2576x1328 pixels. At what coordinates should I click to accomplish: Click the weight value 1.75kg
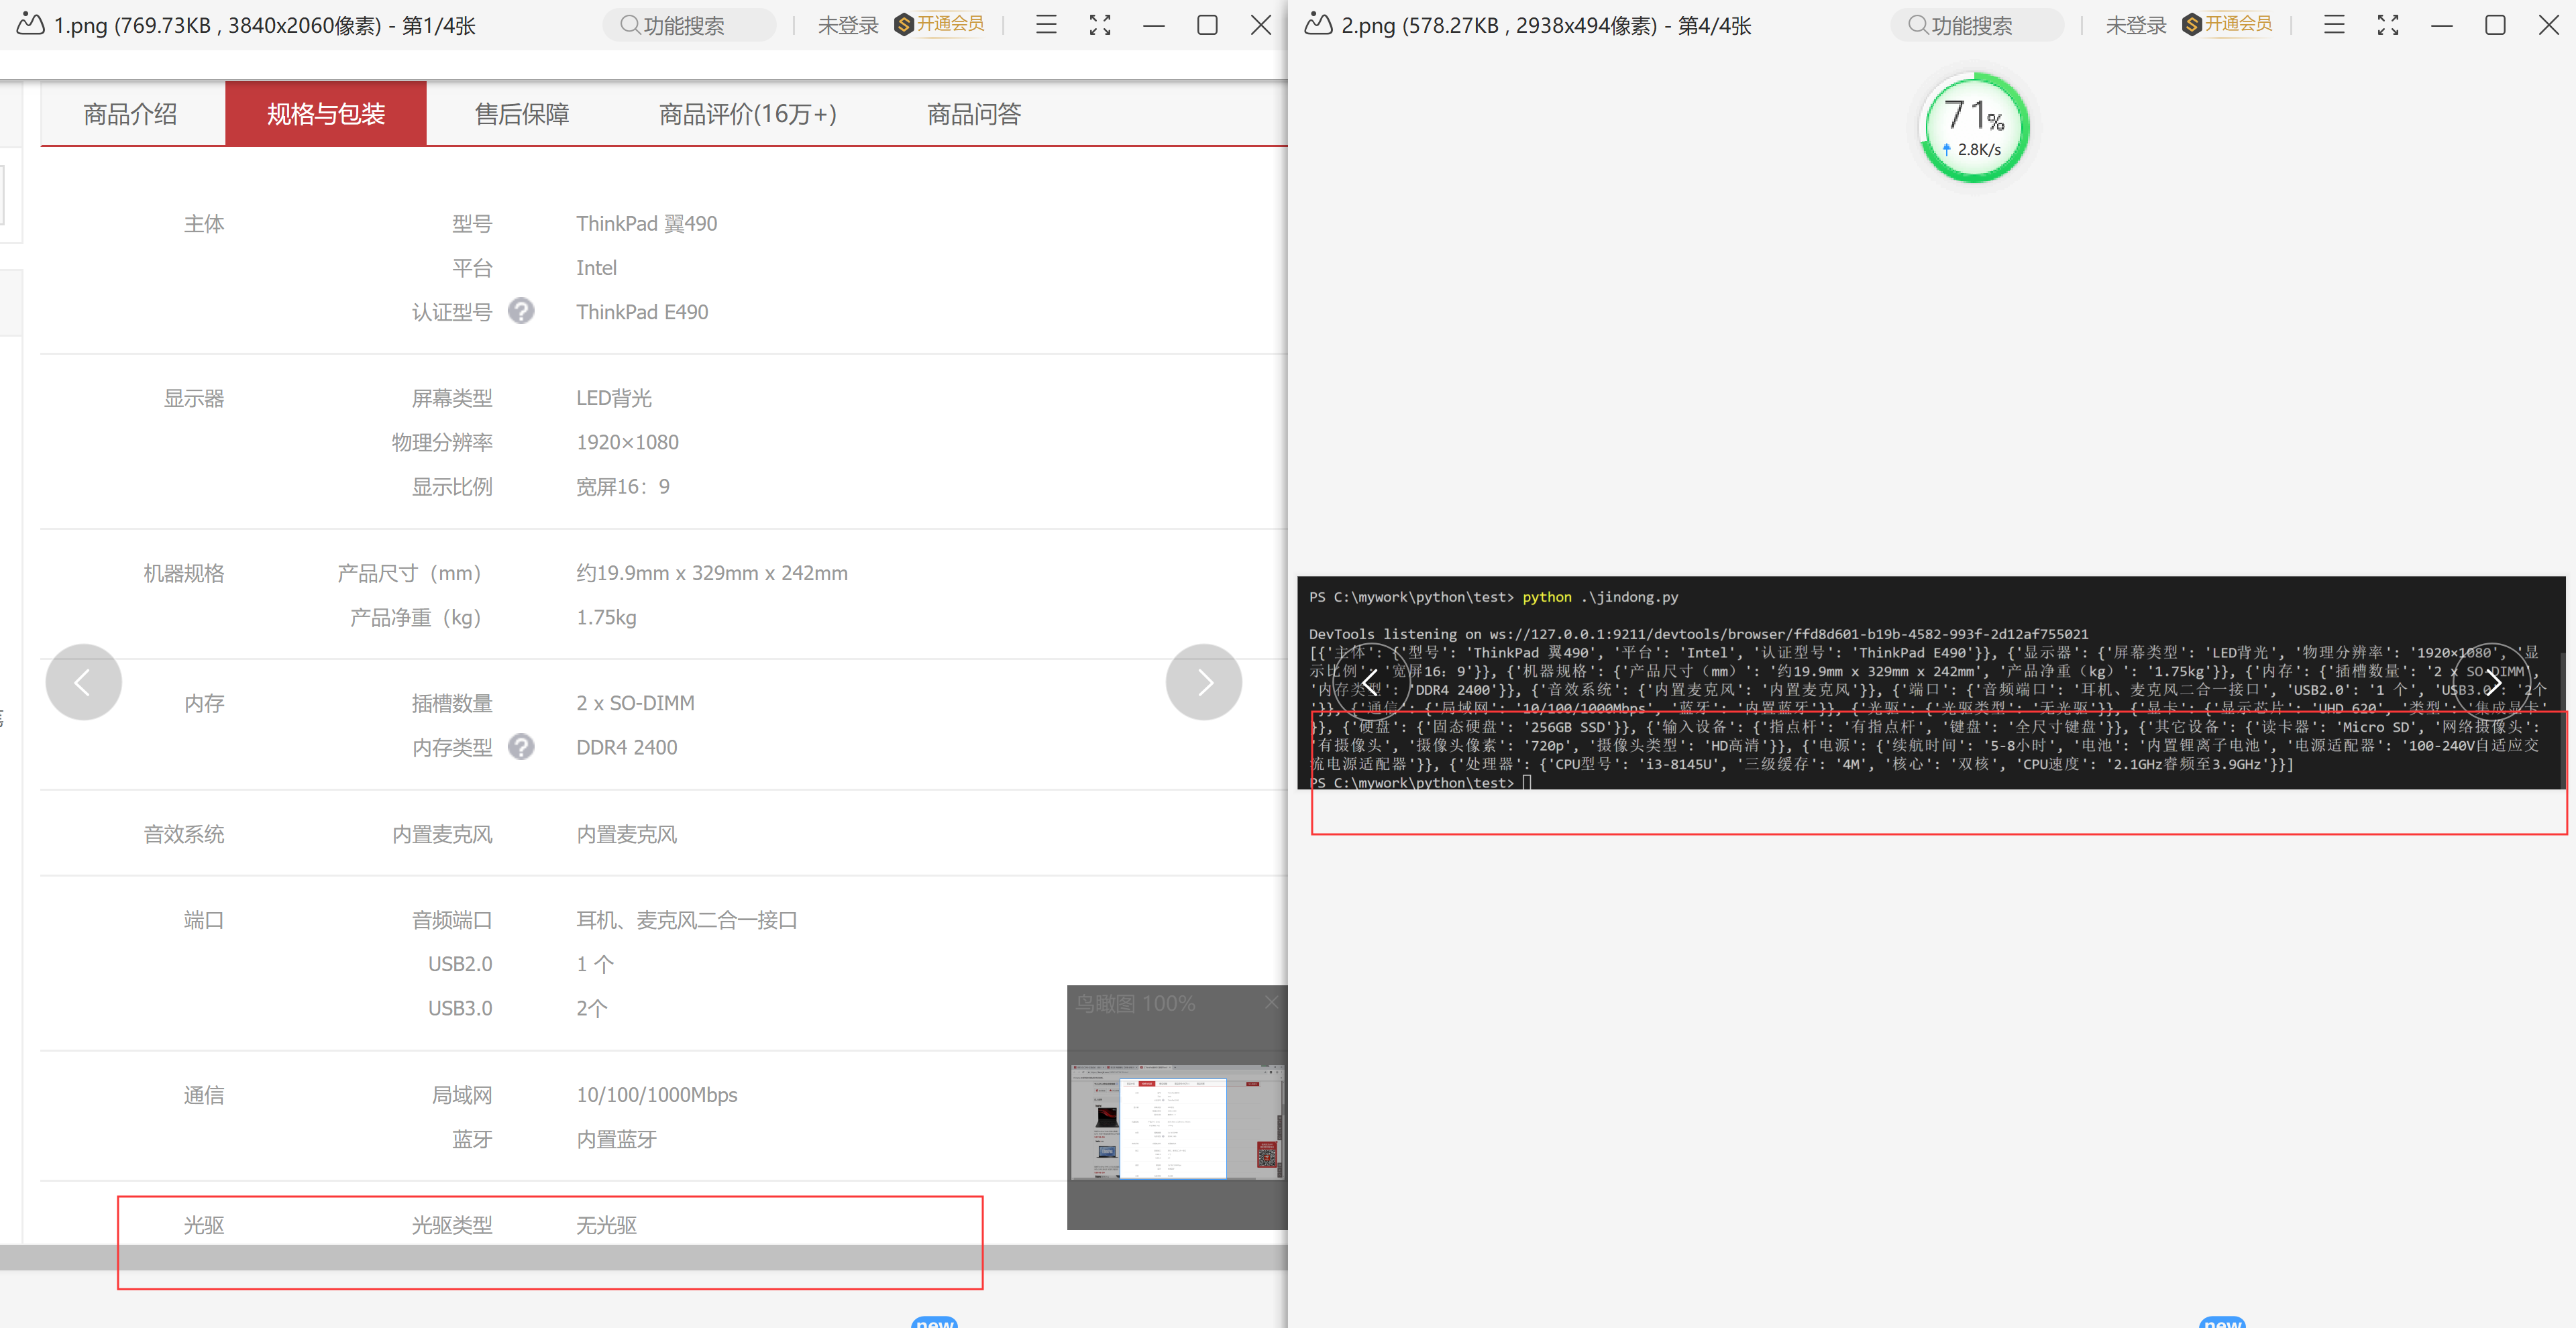(606, 617)
